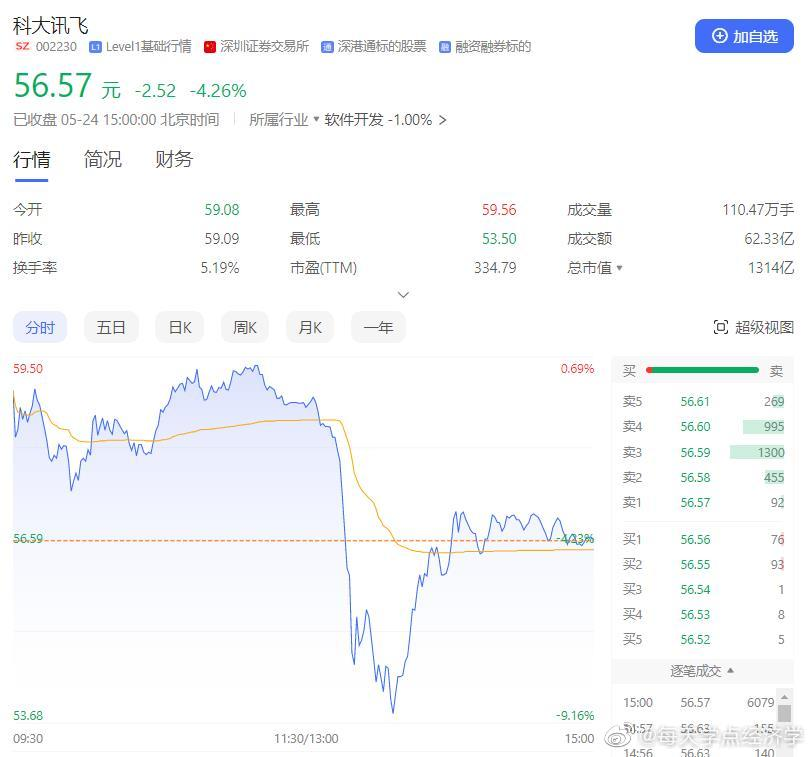Select the 分时 chart period
812x757 pixels.
40,327
